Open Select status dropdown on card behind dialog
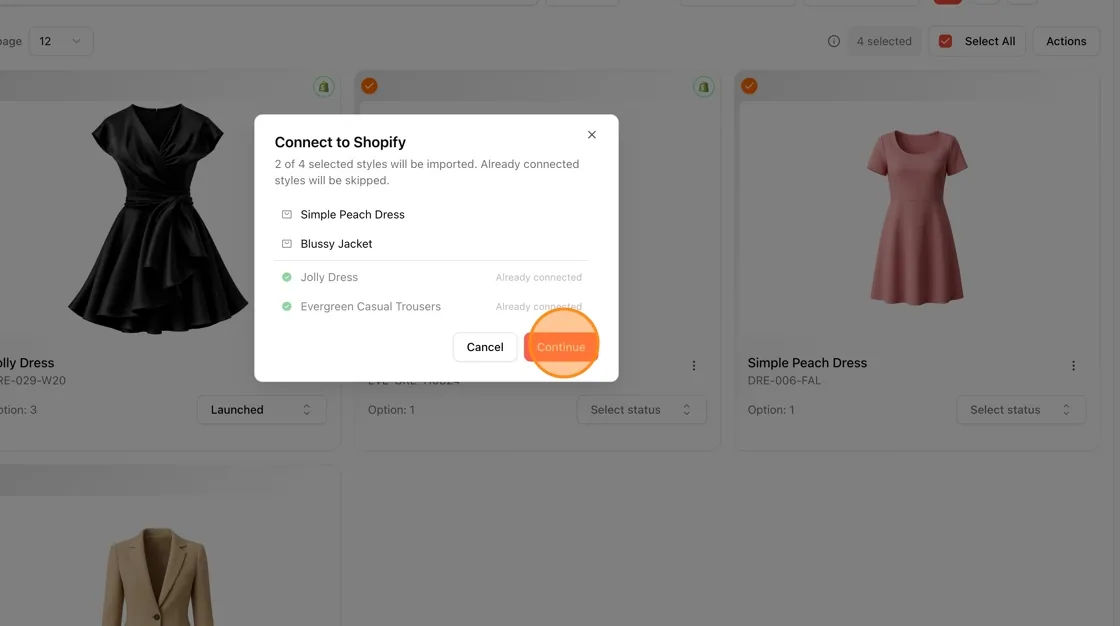The image size is (1120, 626). pos(641,409)
